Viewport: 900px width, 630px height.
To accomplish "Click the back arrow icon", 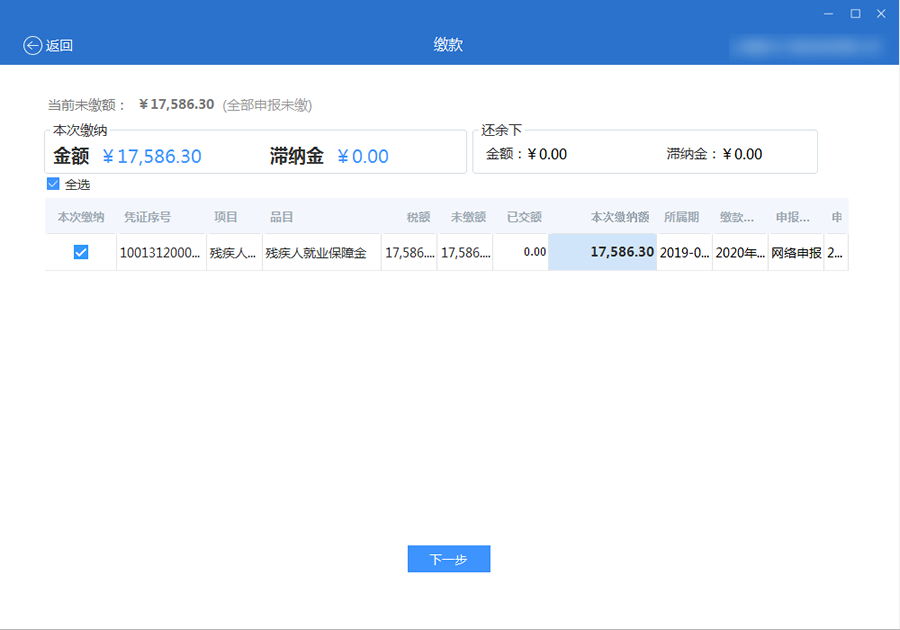I will coord(33,45).
